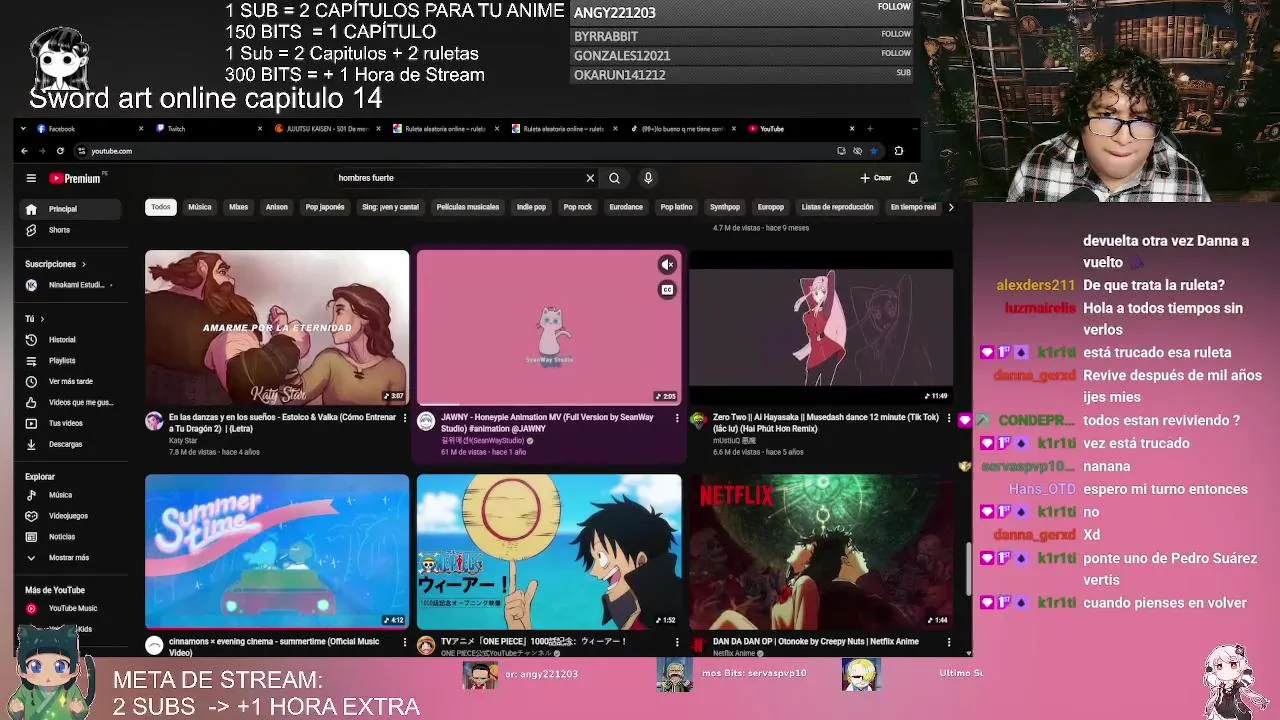The width and height of the screenshot is (1280, 720).
Task: Open the YouTube hamburger guide menu
Action: 31,178
